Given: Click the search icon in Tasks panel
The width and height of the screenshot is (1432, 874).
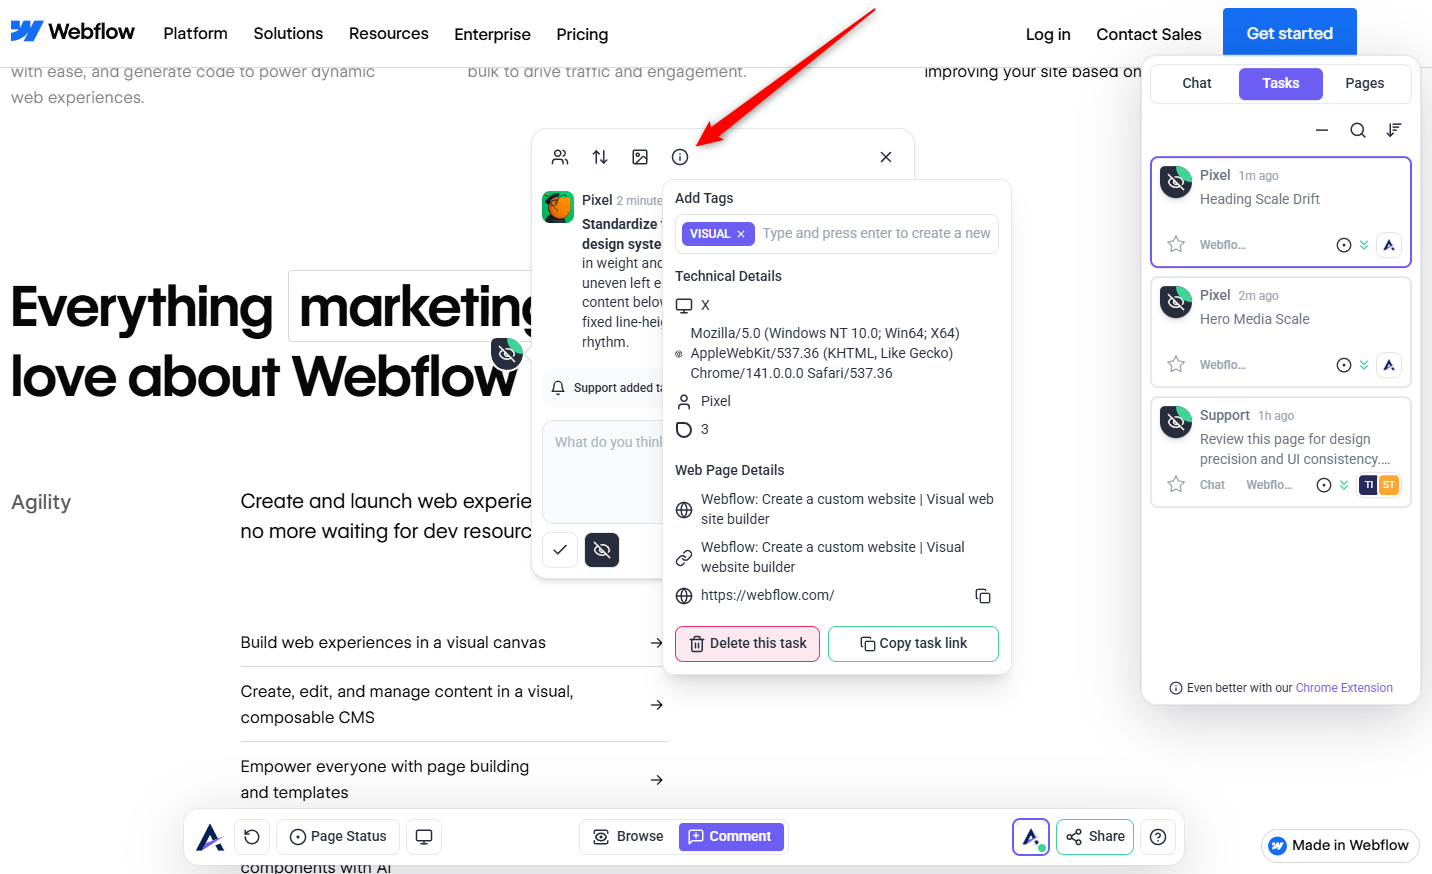Looking at the screenshot, I should pyautogui.click(x=1358, y=130).
